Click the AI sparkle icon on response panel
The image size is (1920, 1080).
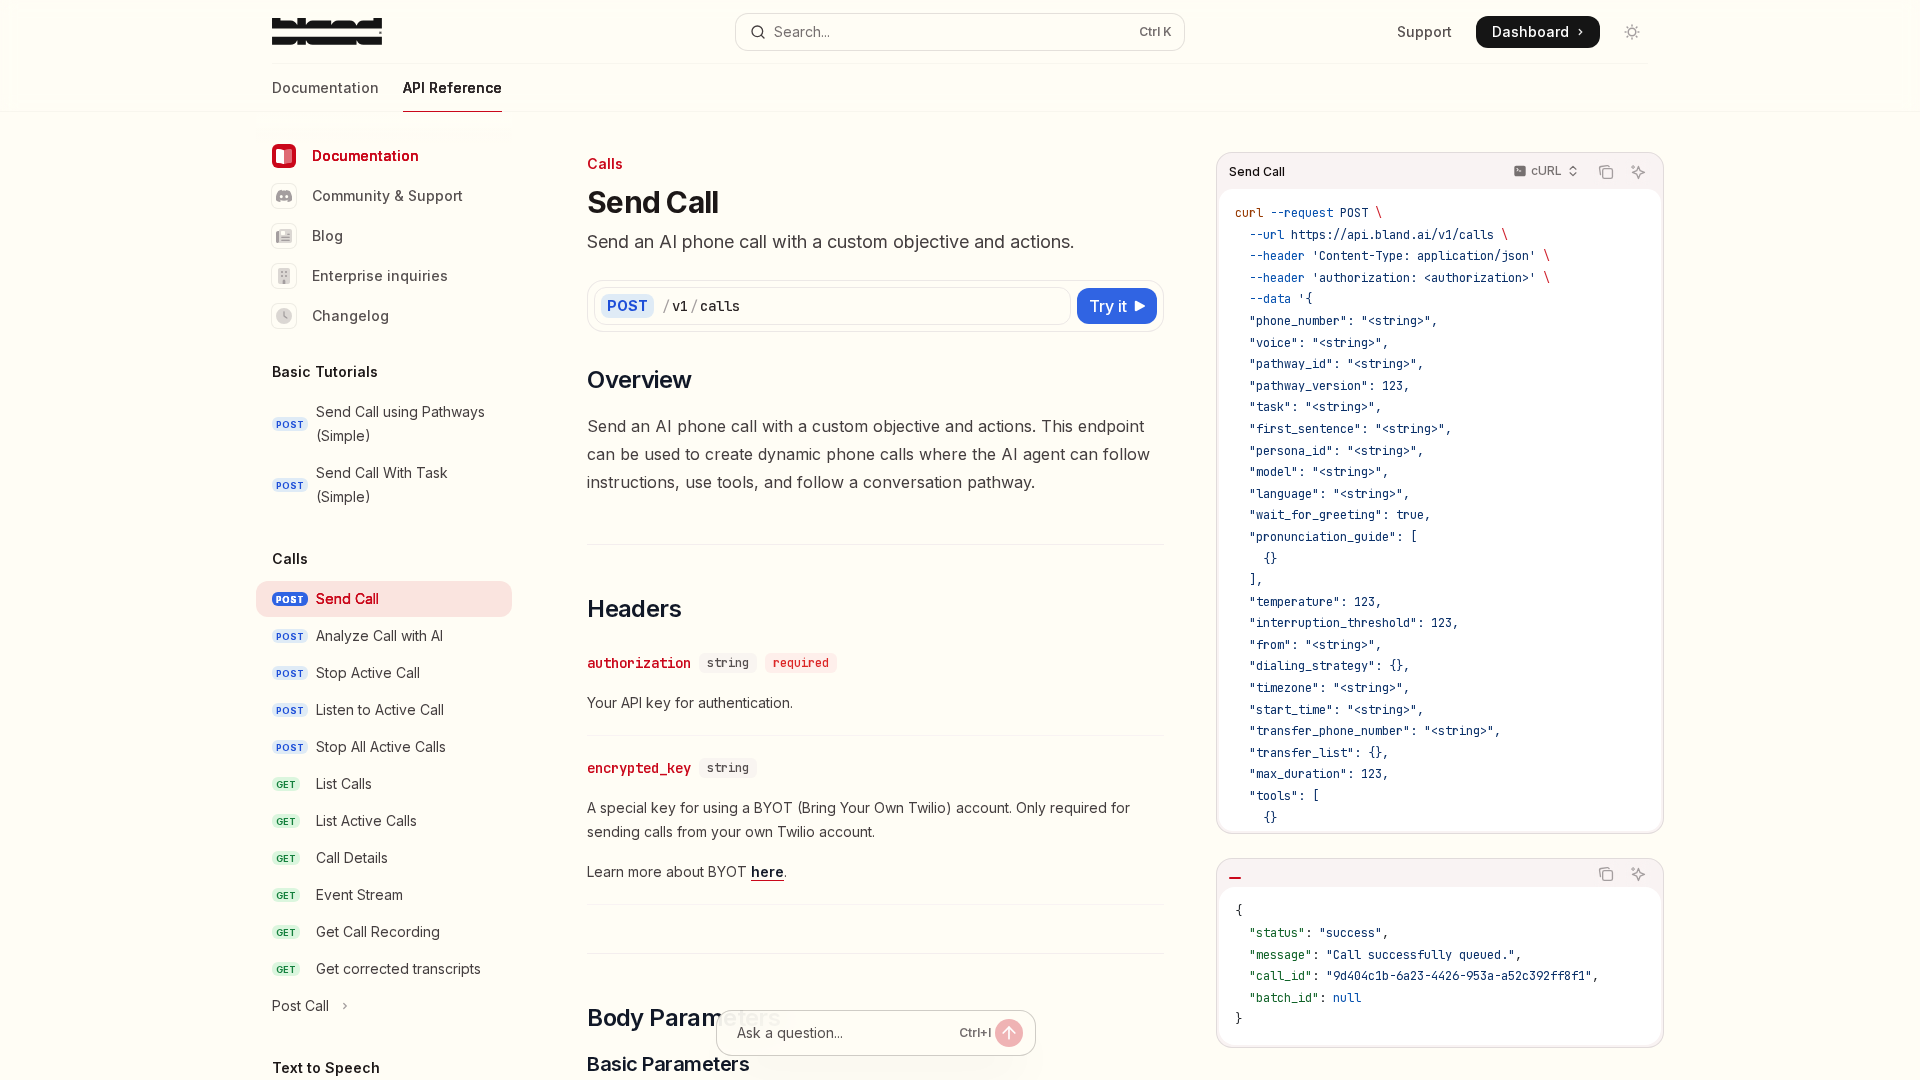(1638, 874)
